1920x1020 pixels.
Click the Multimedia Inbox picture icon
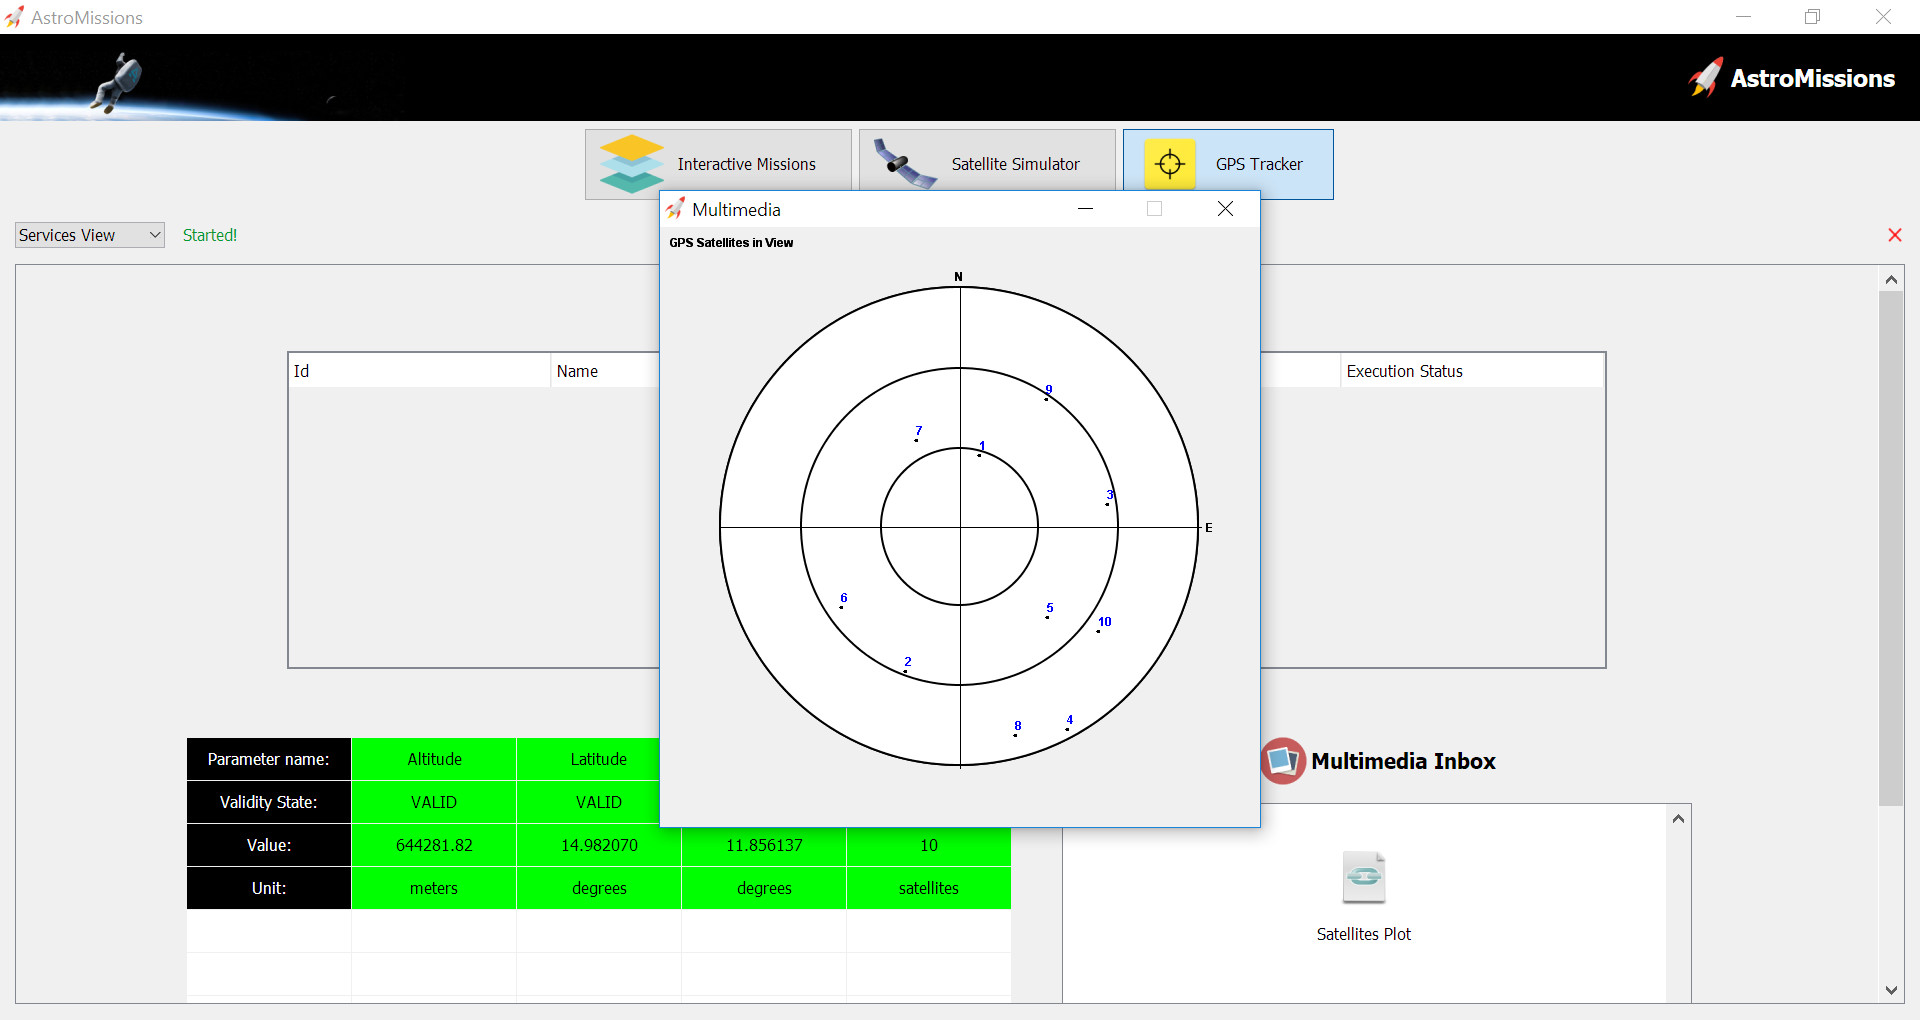click(1283, 761)
